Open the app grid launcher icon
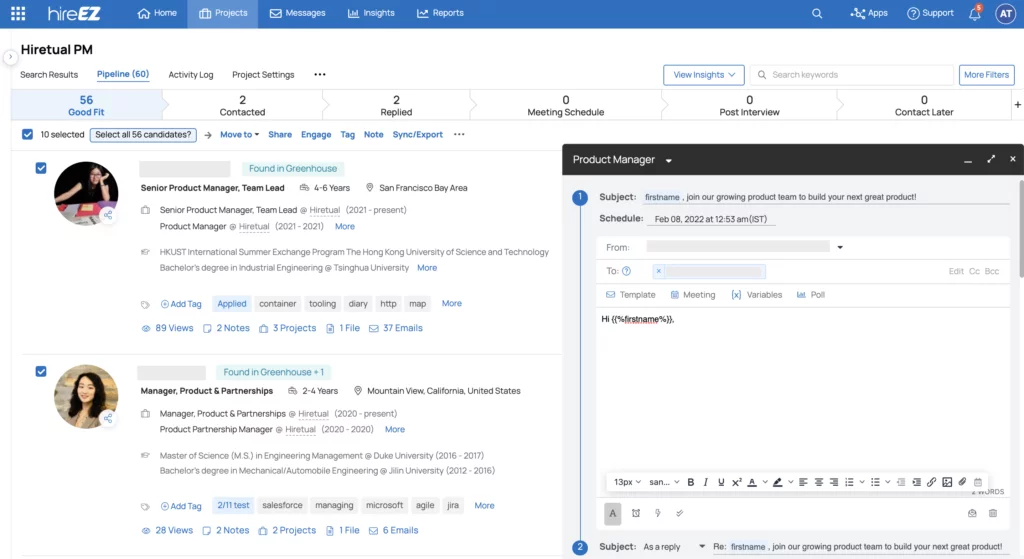Screen dimensions: 1024x559 tap(18, 14)
